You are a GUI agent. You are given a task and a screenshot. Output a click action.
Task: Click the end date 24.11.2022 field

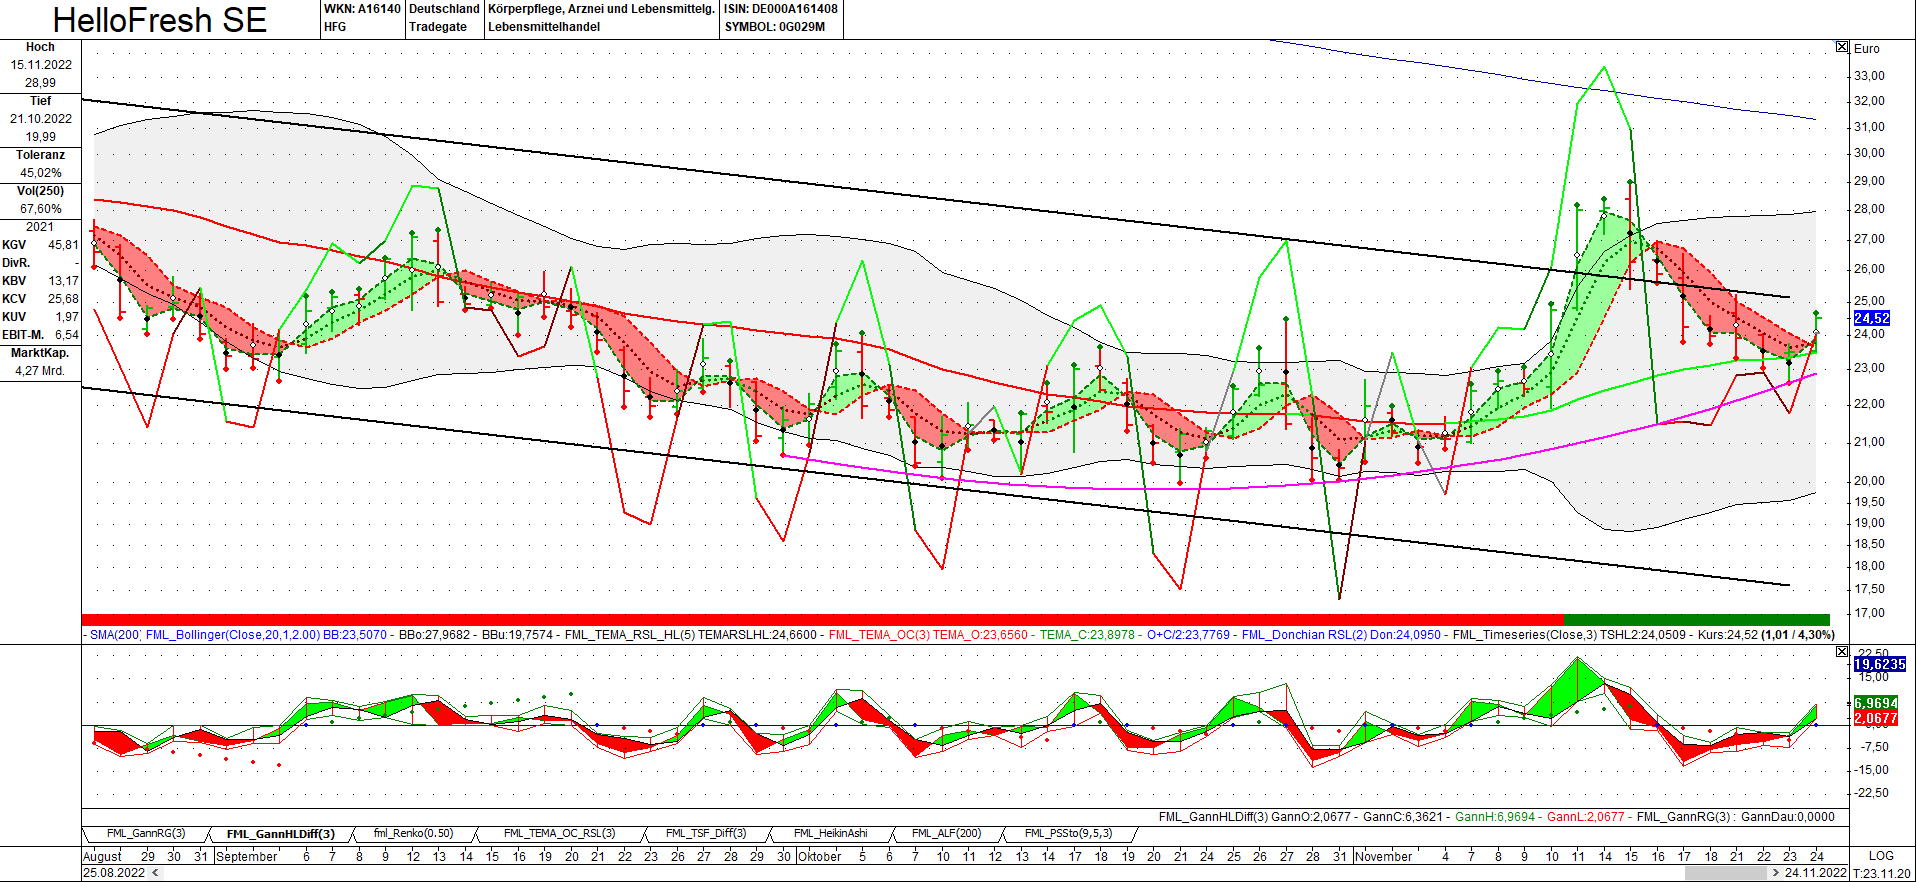pos(1816,873)
